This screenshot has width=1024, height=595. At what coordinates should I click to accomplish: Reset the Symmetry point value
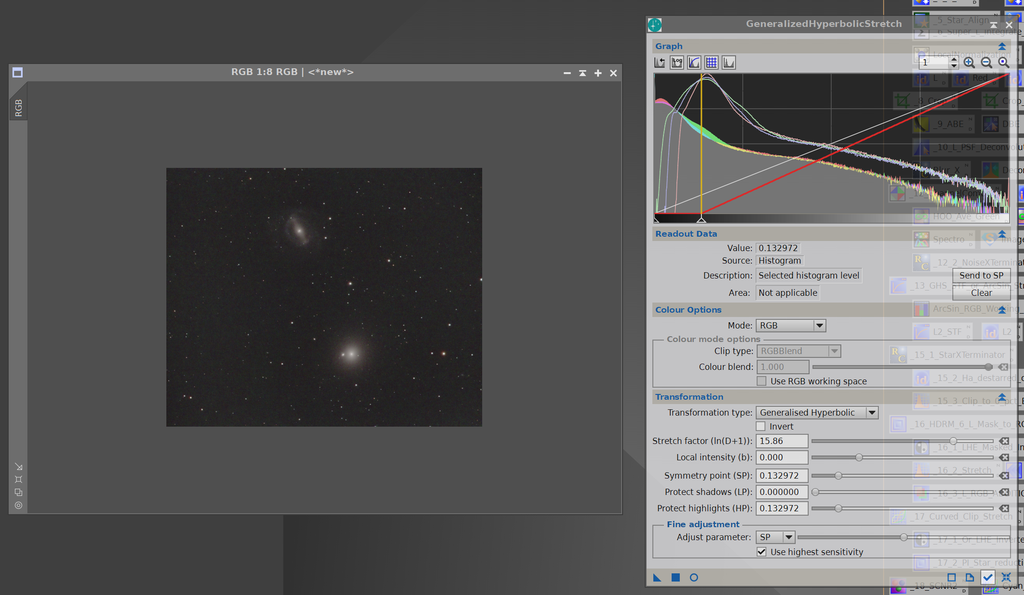[1004, 476]
